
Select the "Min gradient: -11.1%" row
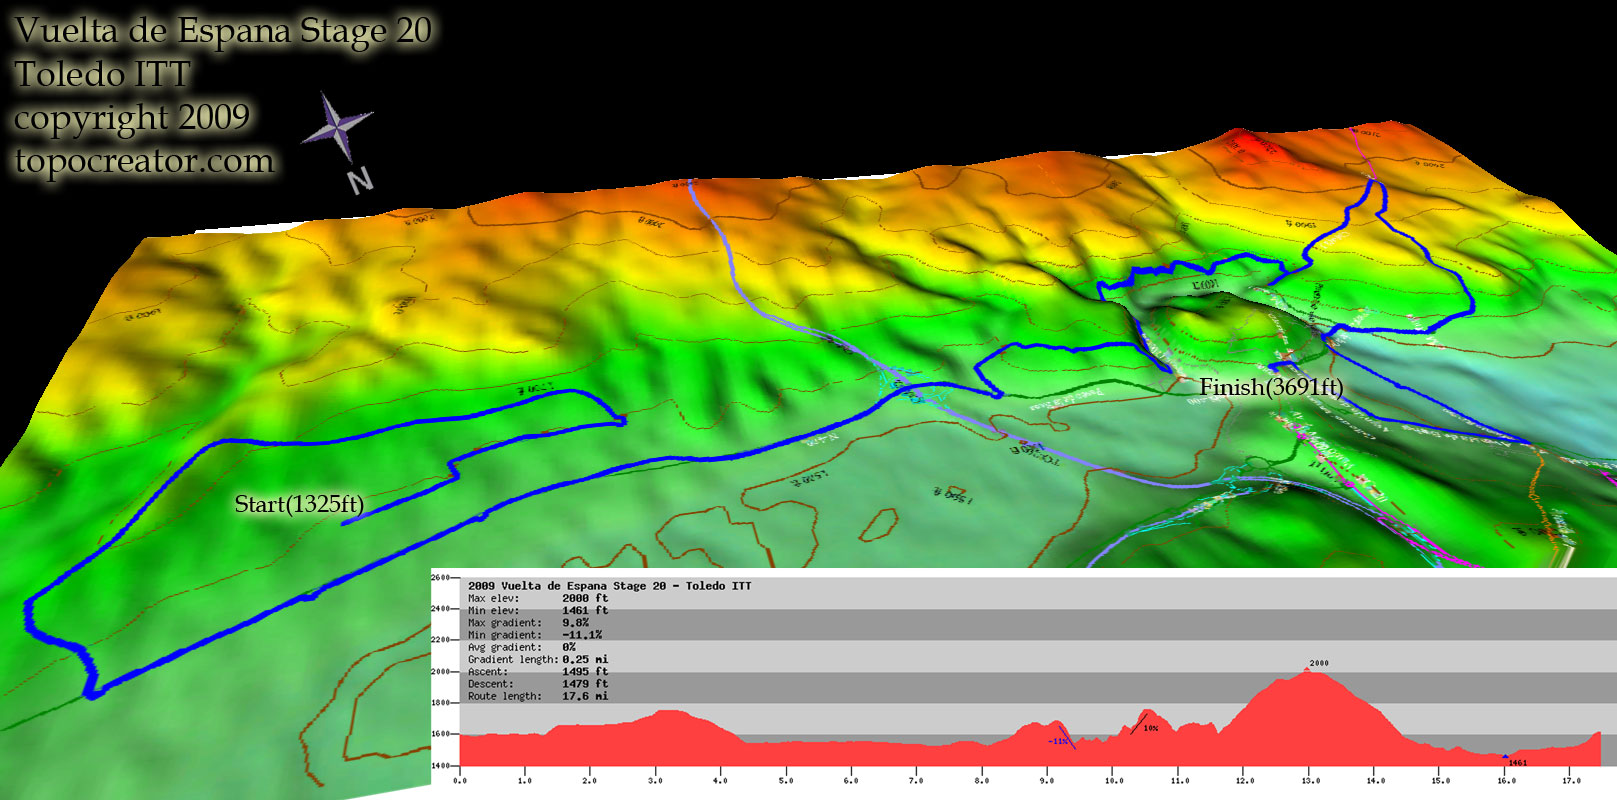(535, 635)
